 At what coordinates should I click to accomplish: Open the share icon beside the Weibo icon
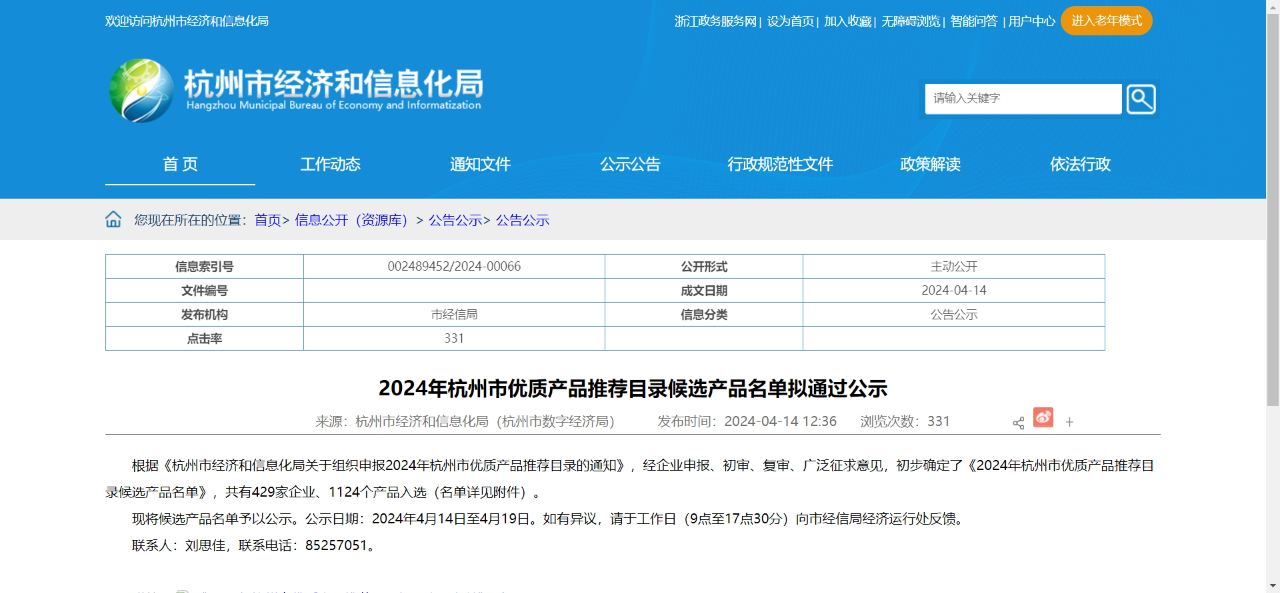[x=1018, y=422]
